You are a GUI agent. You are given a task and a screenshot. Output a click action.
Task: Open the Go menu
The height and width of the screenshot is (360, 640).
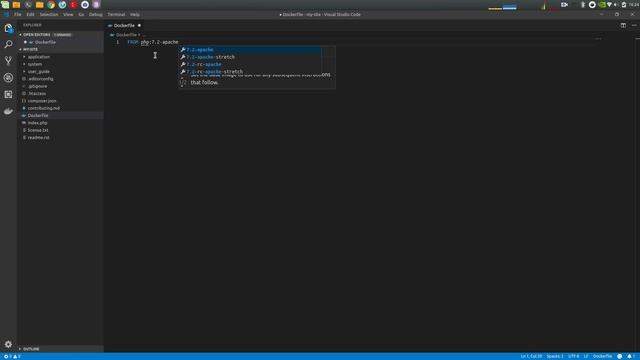pyautogui.click(x=81, y=14)
